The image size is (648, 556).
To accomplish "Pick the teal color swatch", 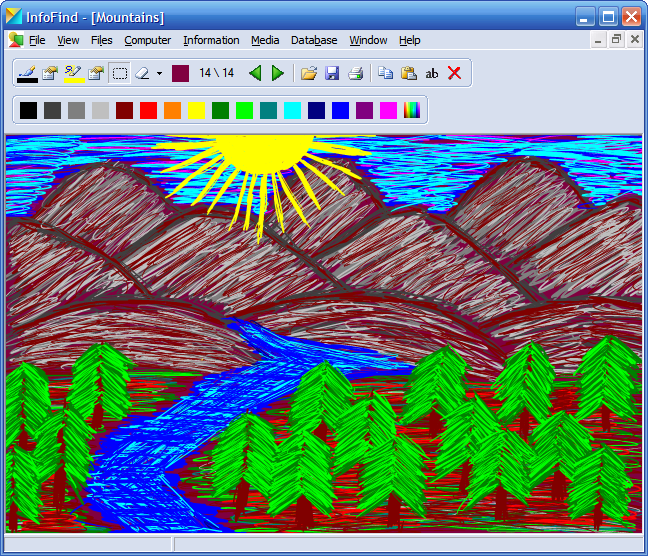I will 268,110.
